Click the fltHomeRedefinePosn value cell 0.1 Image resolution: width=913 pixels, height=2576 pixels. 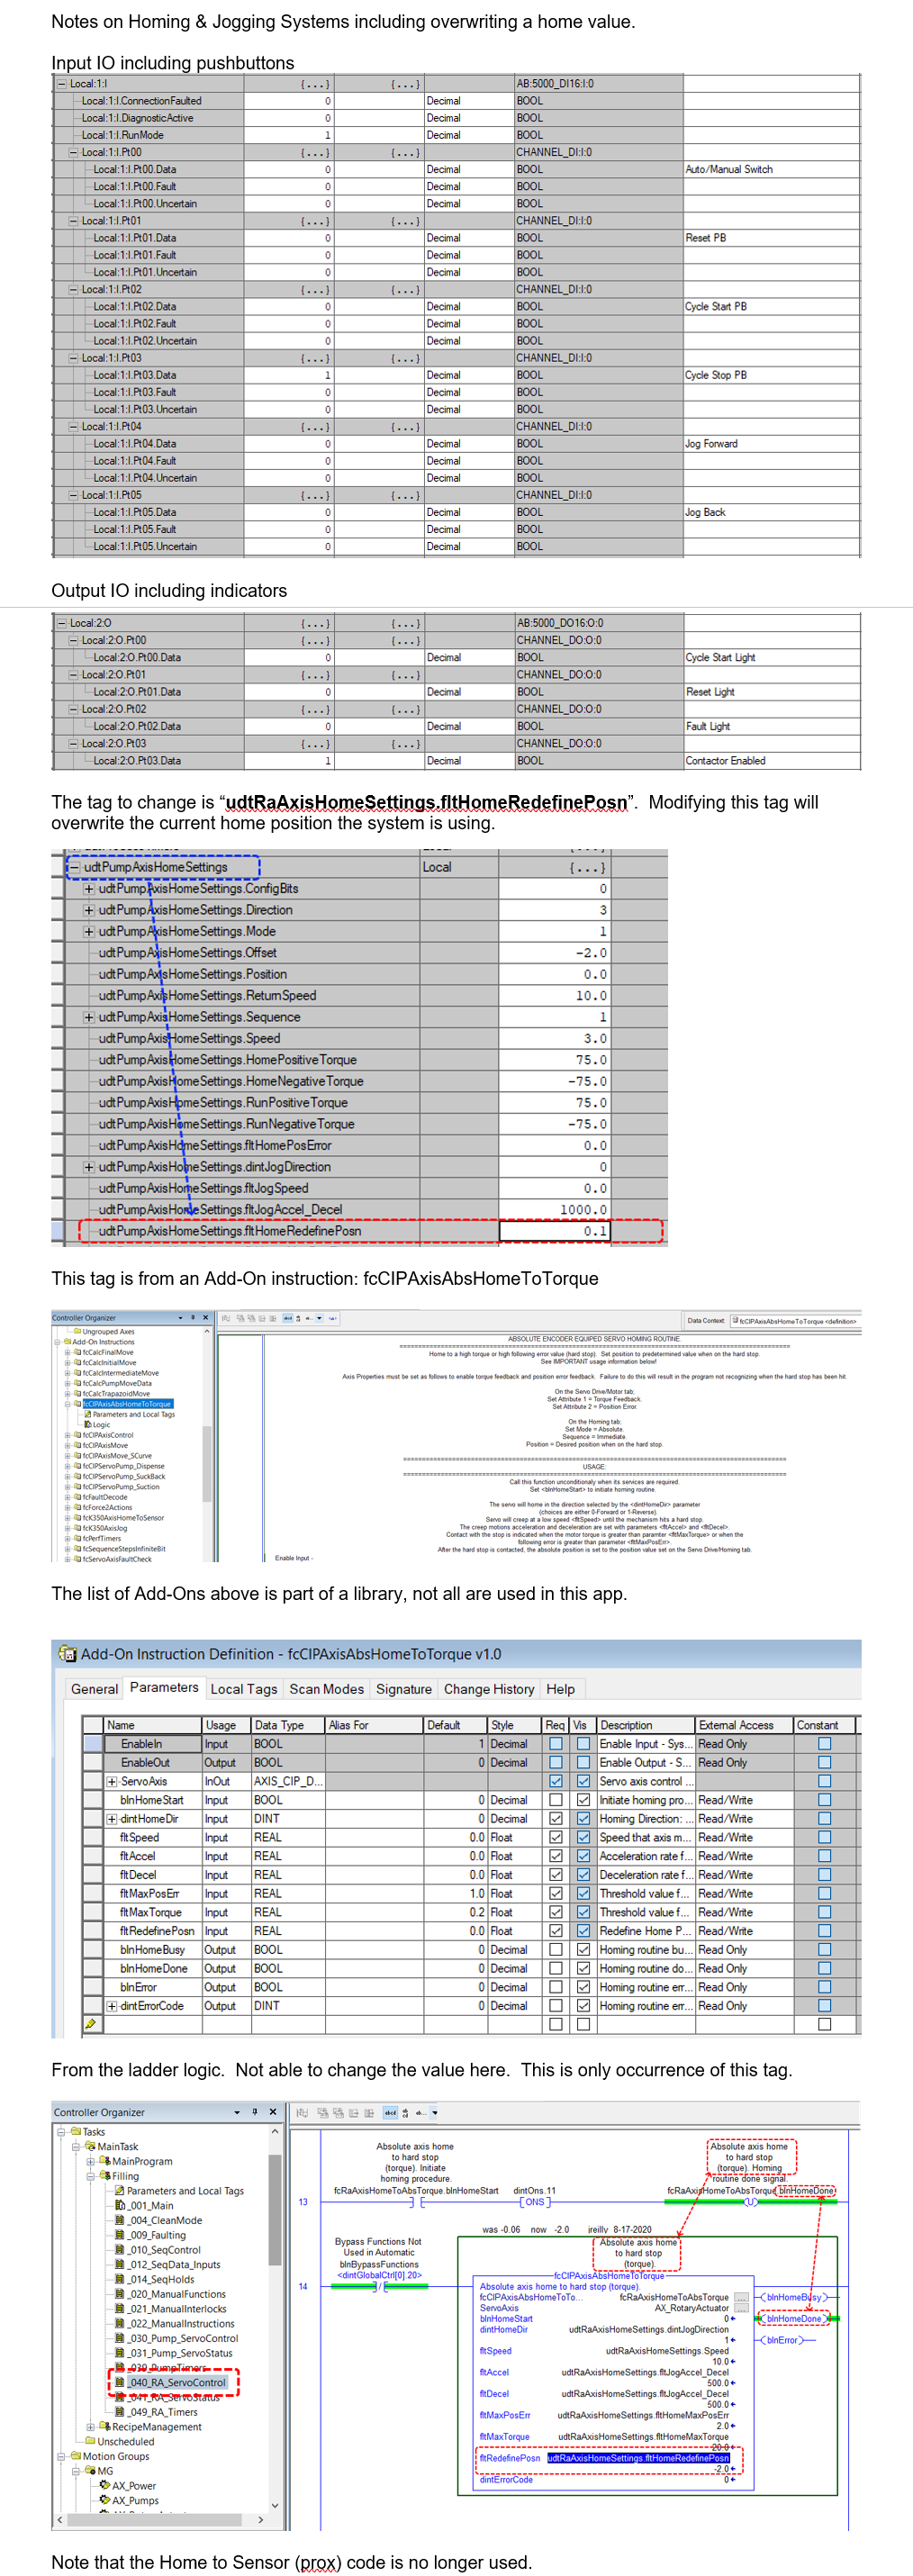pyautogui.click(x=553, y=1231)
